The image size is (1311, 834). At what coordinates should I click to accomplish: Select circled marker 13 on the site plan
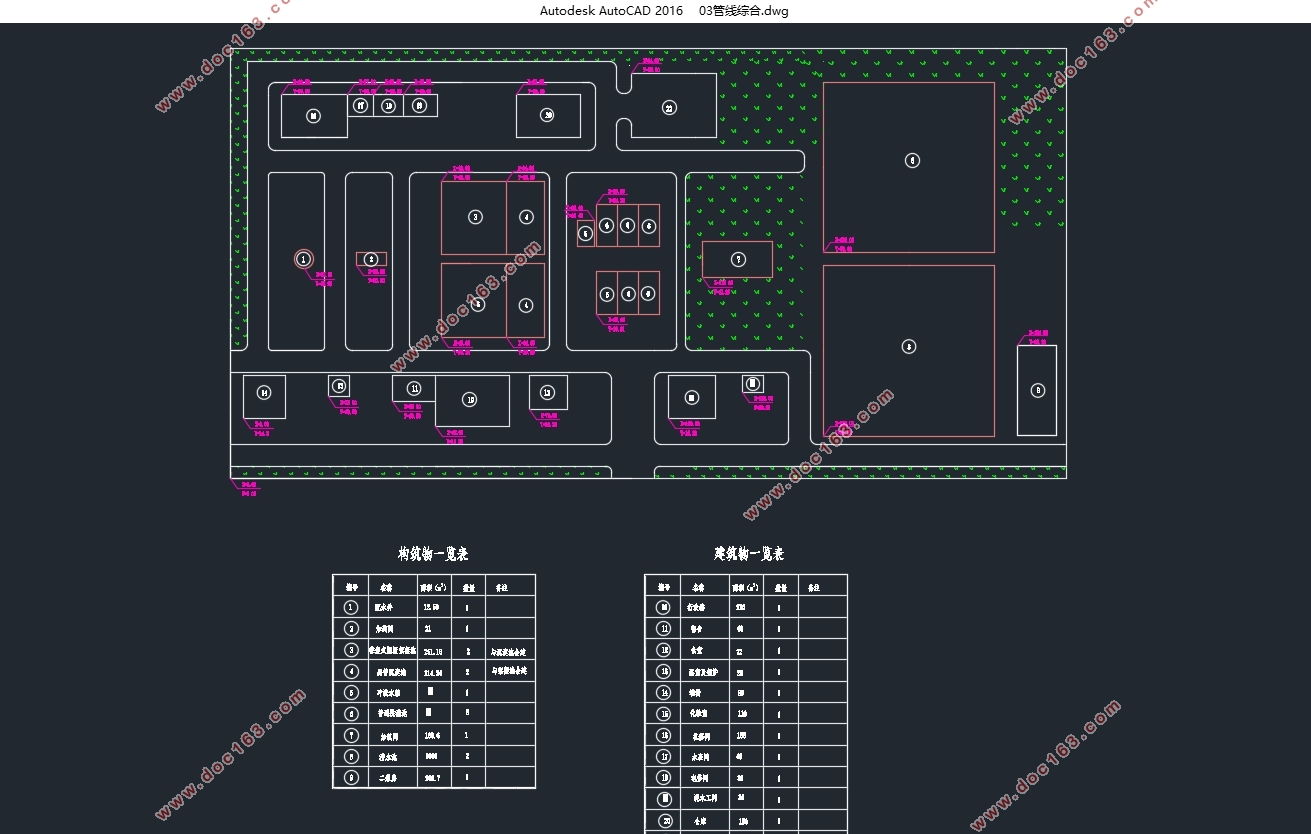pyautogui.click(x=547, y=393)
